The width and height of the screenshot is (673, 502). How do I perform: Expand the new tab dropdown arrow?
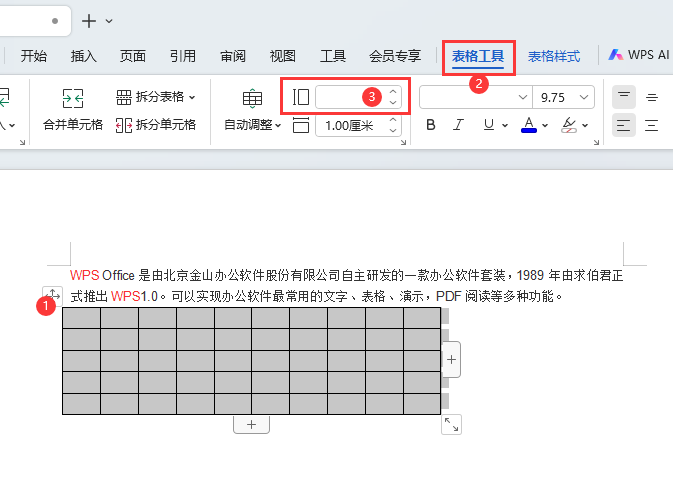pyautogui.click(x=109, y=21)
